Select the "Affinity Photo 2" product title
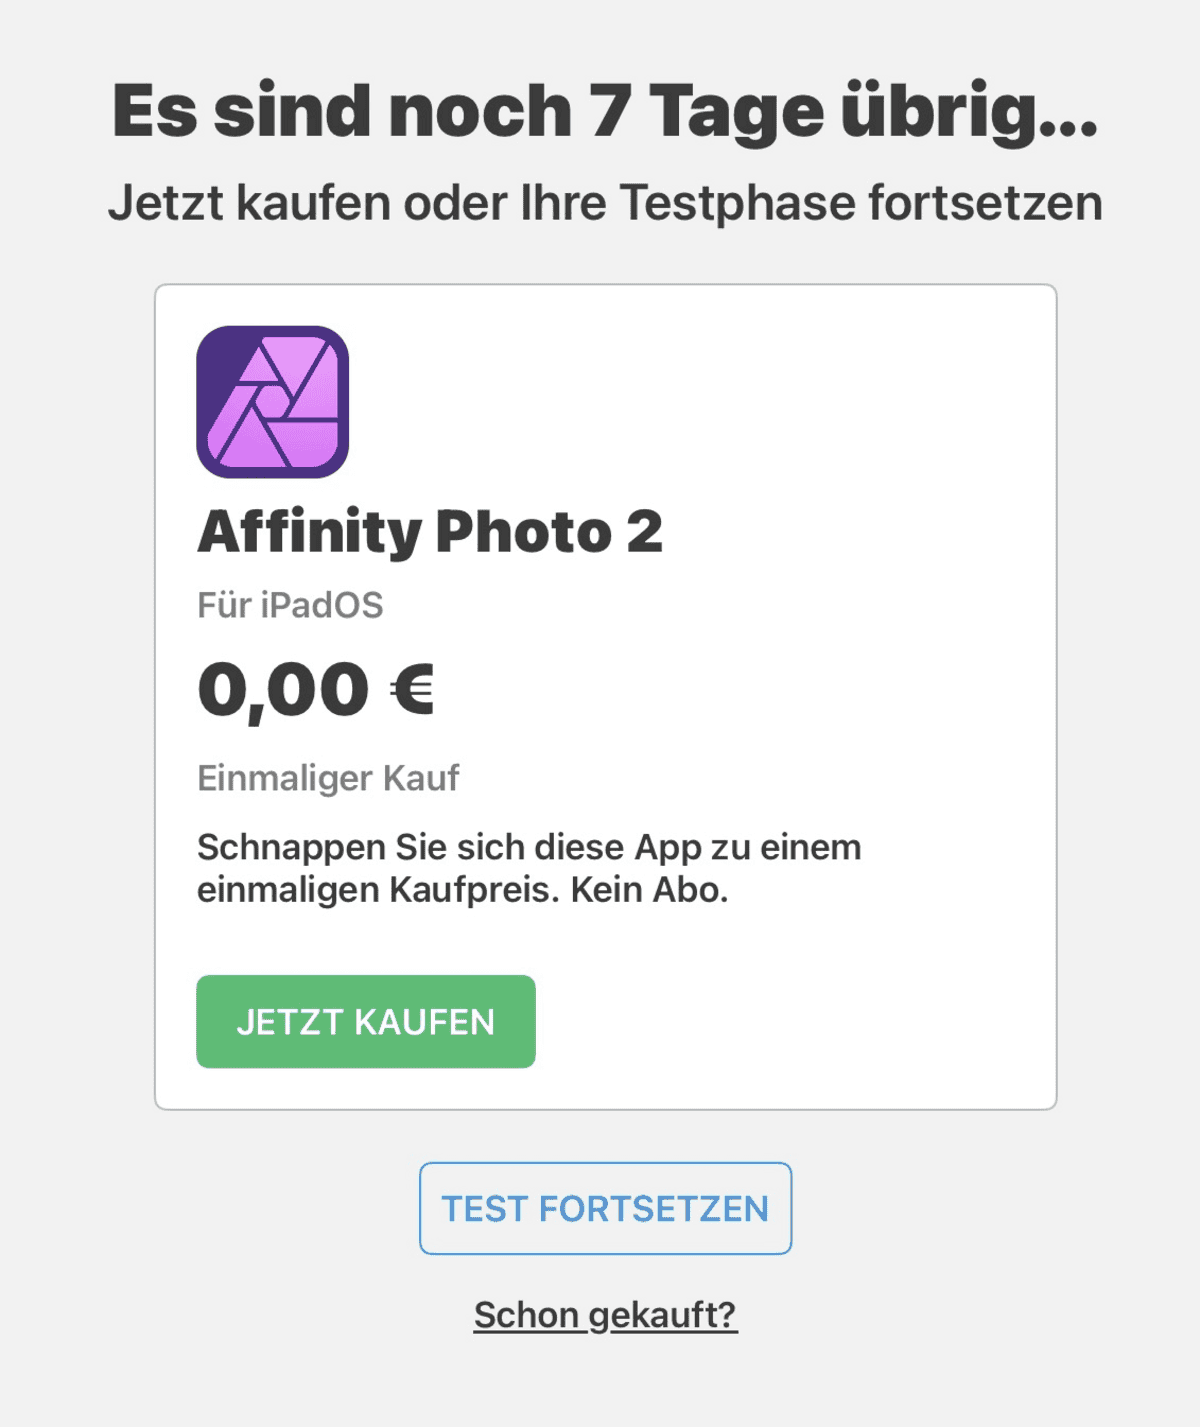 (430, 531)
